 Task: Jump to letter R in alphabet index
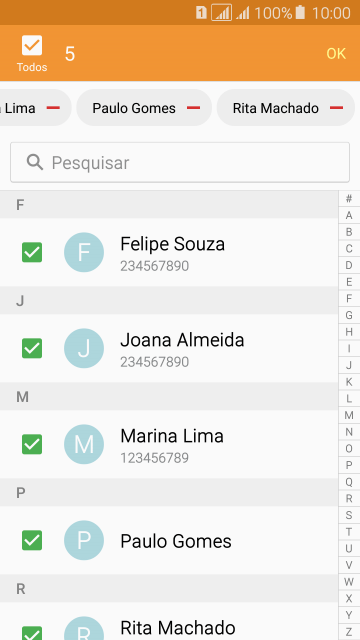(x=349, y=498)
